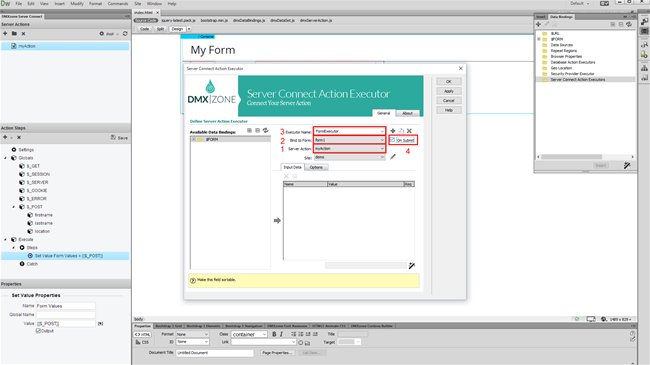Collapse all available data bindings icon
The width and height of the screenshot is (650, 365).
click(257, 131)
